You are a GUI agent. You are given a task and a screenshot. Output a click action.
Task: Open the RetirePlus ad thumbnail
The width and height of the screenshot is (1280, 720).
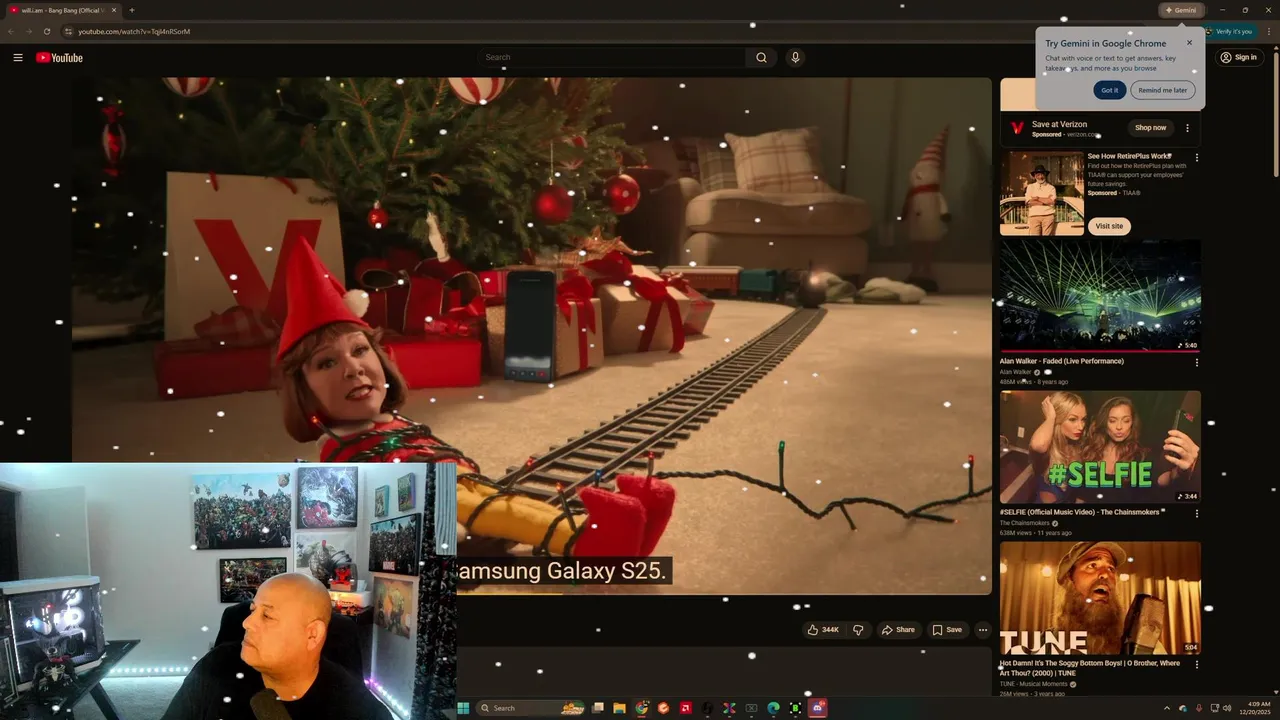(1042, 193)
